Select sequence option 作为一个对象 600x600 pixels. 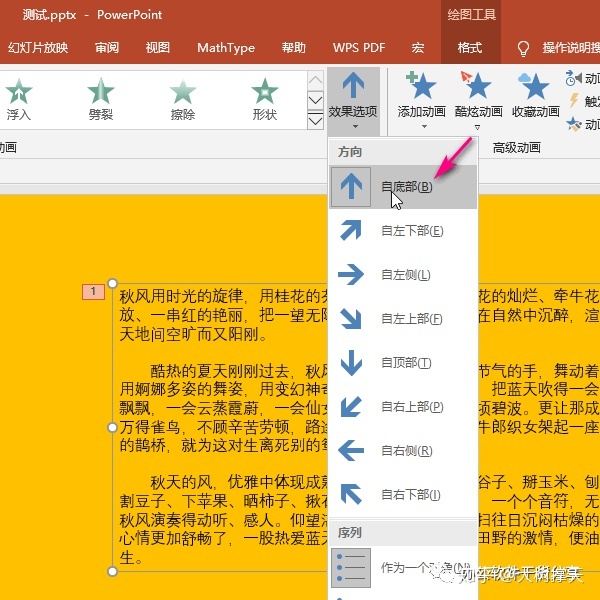point(404,568)
